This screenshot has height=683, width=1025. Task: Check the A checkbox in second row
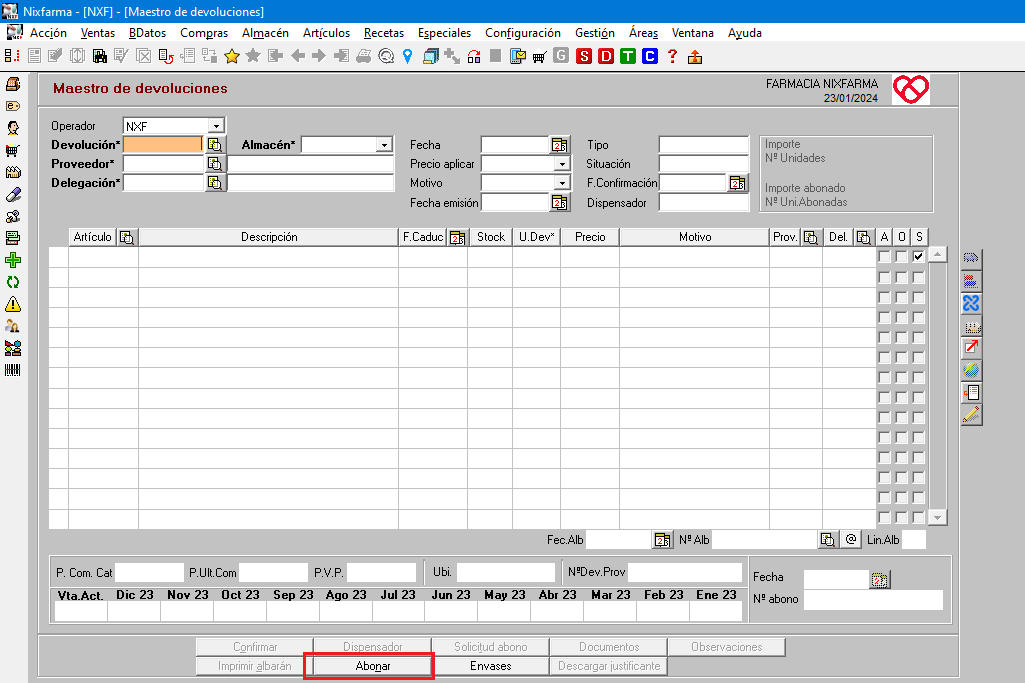[x=884, y=277]
